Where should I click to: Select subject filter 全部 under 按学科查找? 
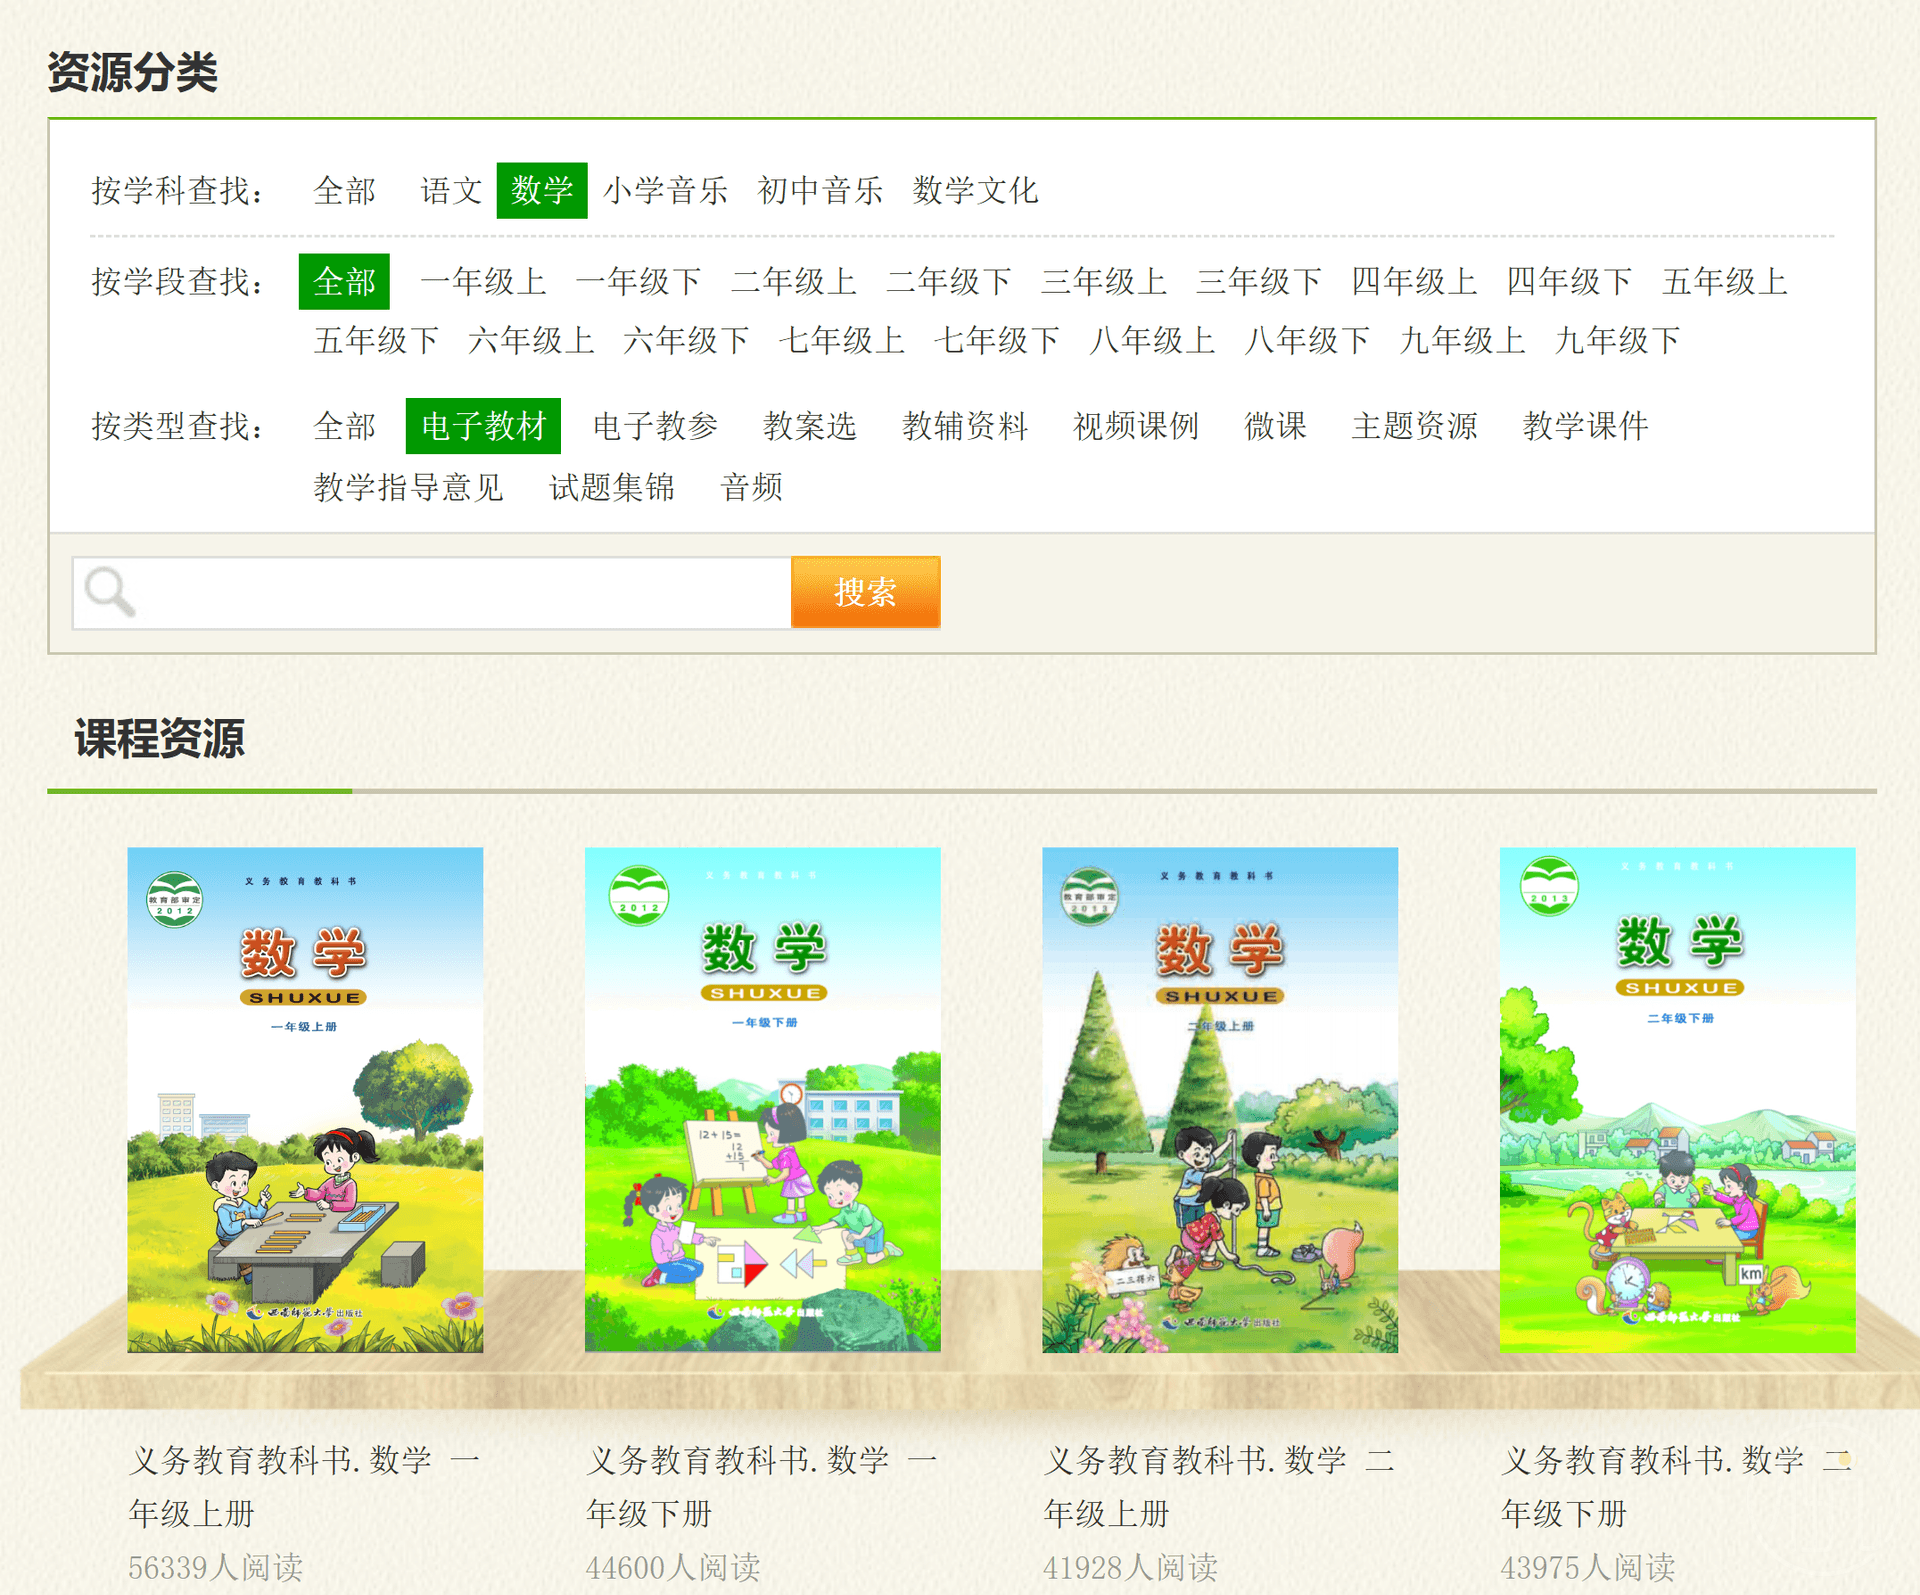tap(345, 190)
